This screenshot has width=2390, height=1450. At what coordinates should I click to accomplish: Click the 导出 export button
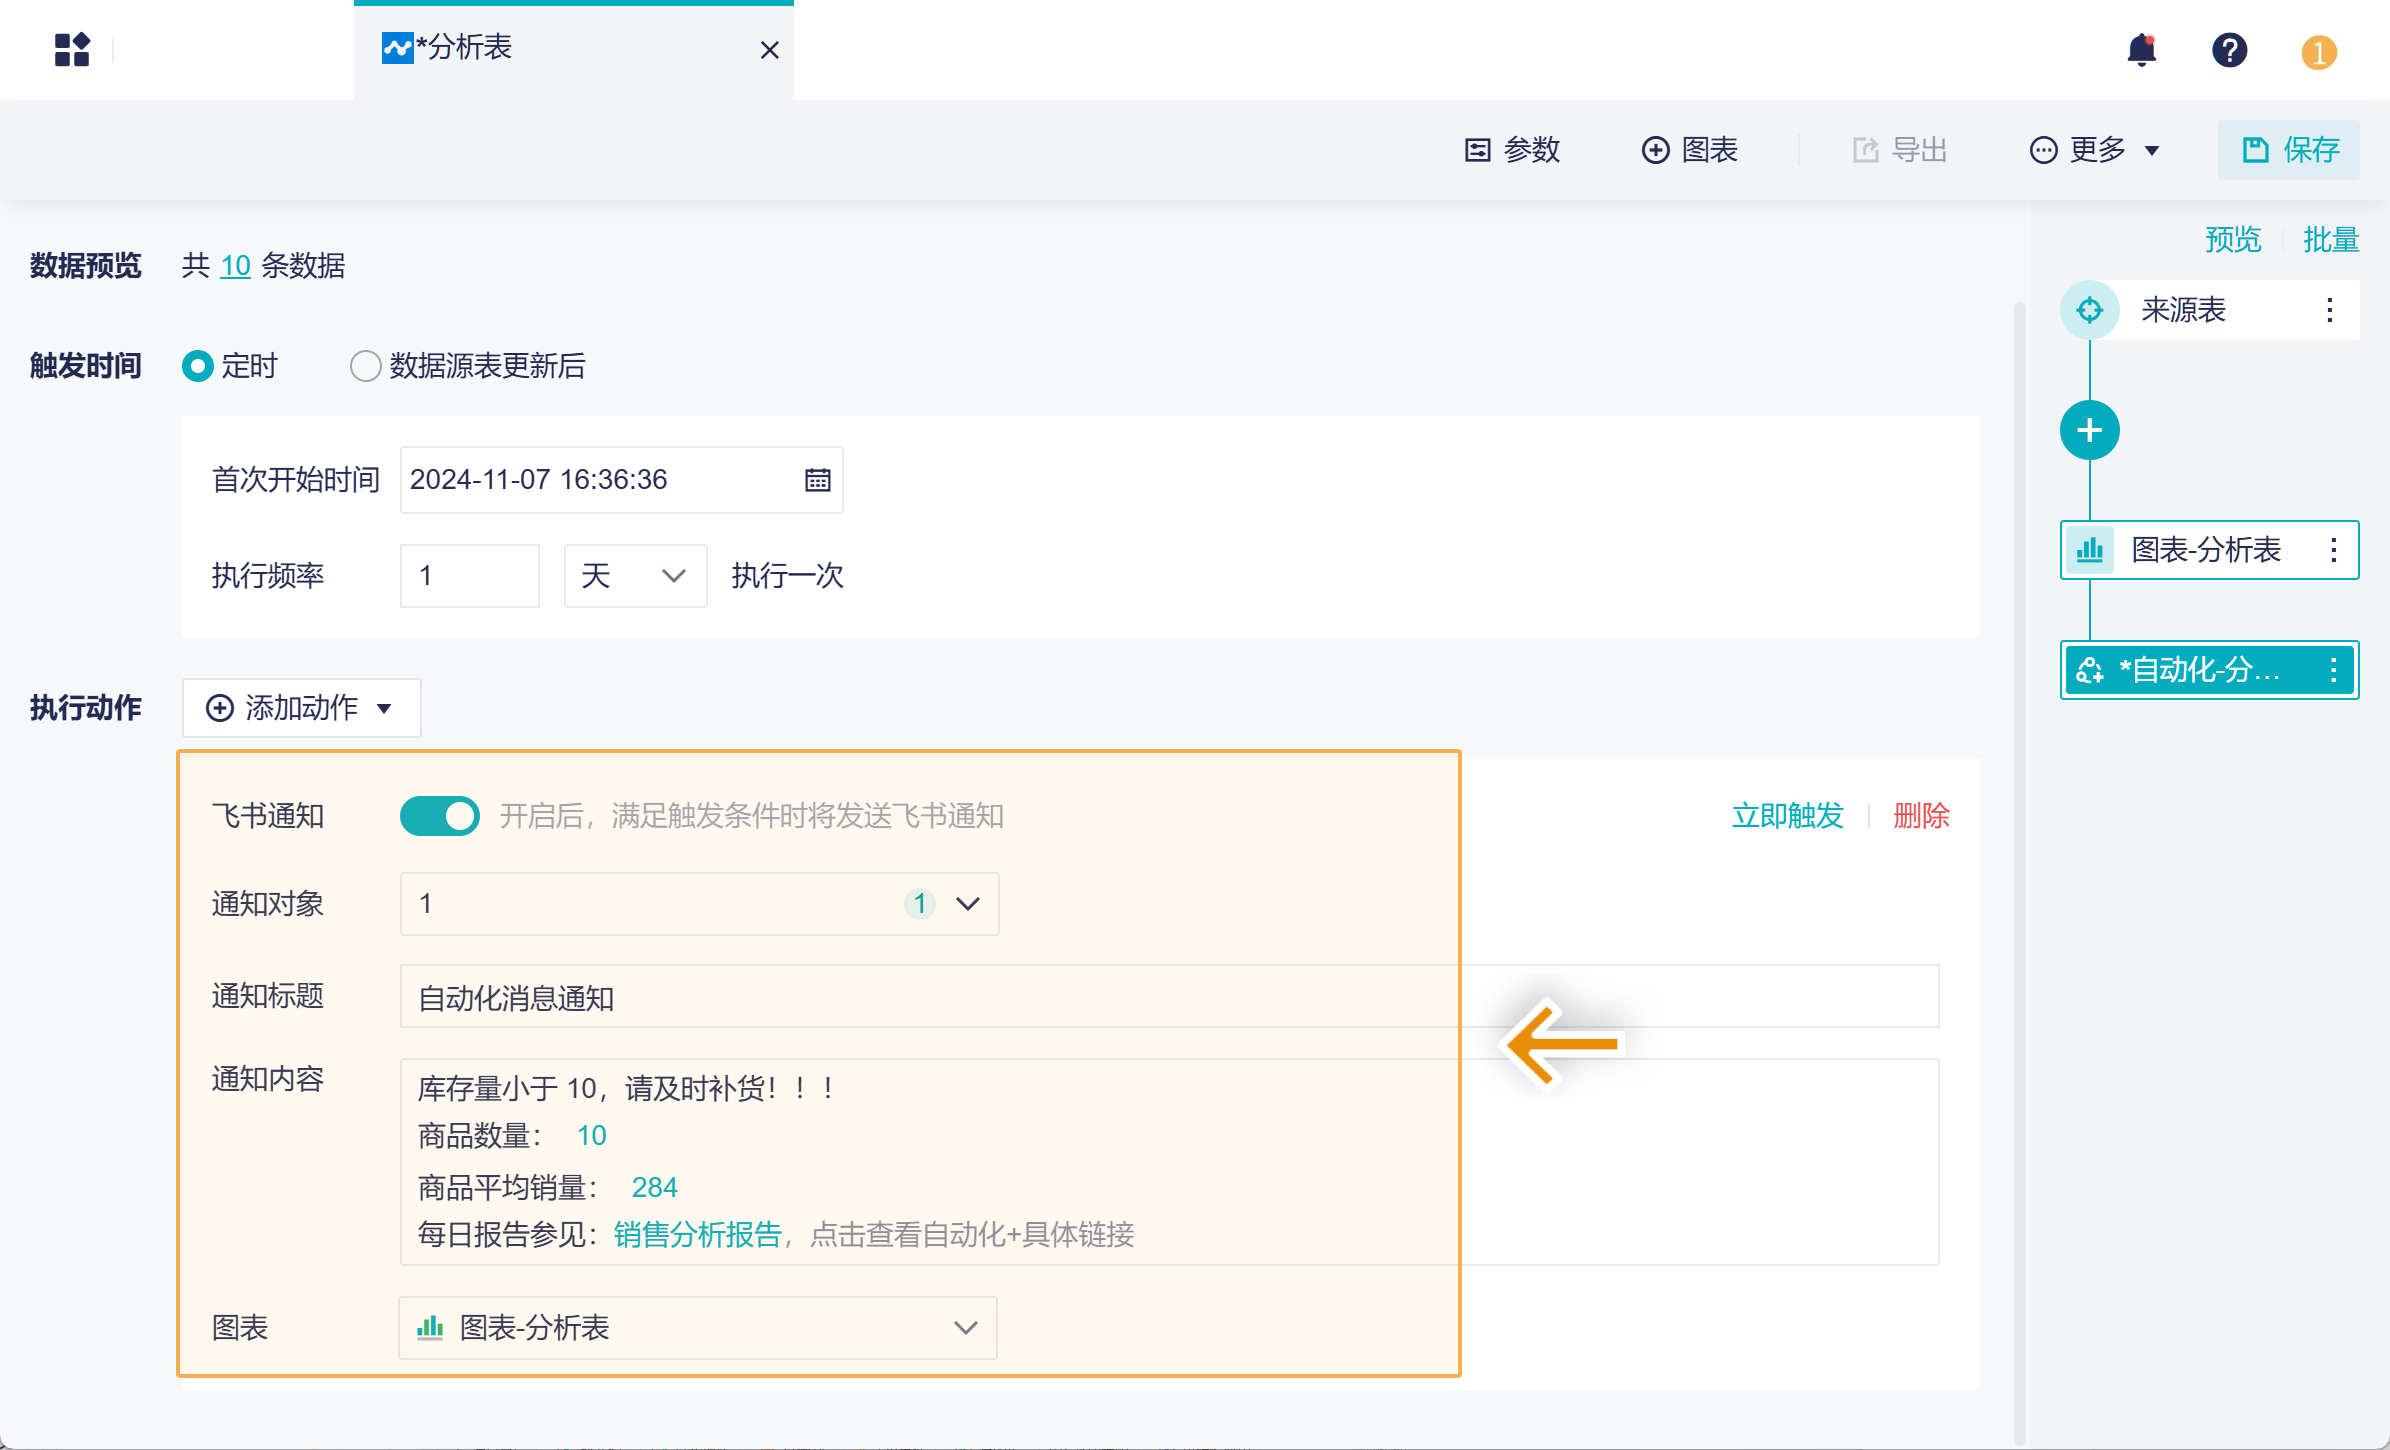click(1899, 150)
